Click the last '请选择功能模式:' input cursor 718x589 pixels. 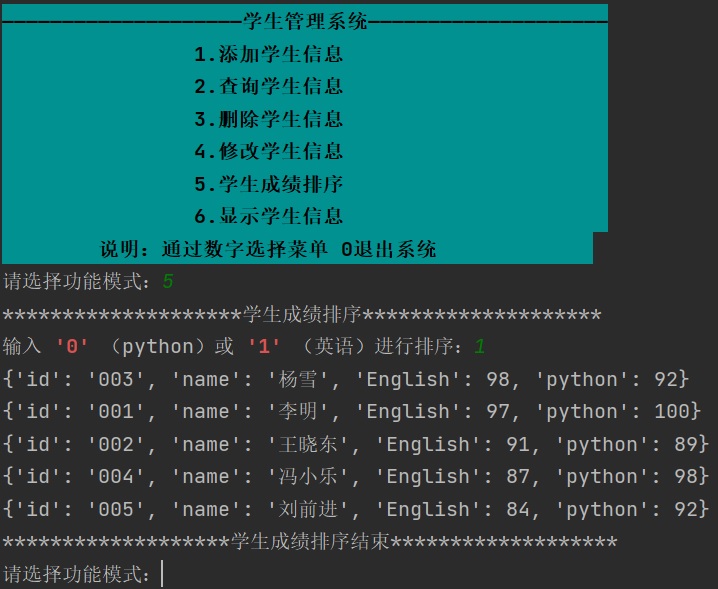(x=162, y=574)
